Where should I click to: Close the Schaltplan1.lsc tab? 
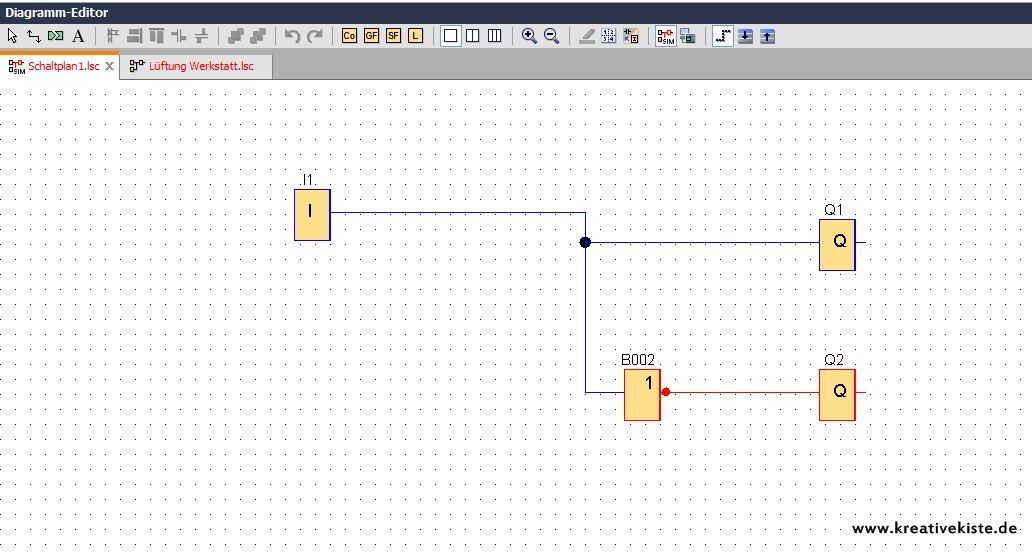110,66
